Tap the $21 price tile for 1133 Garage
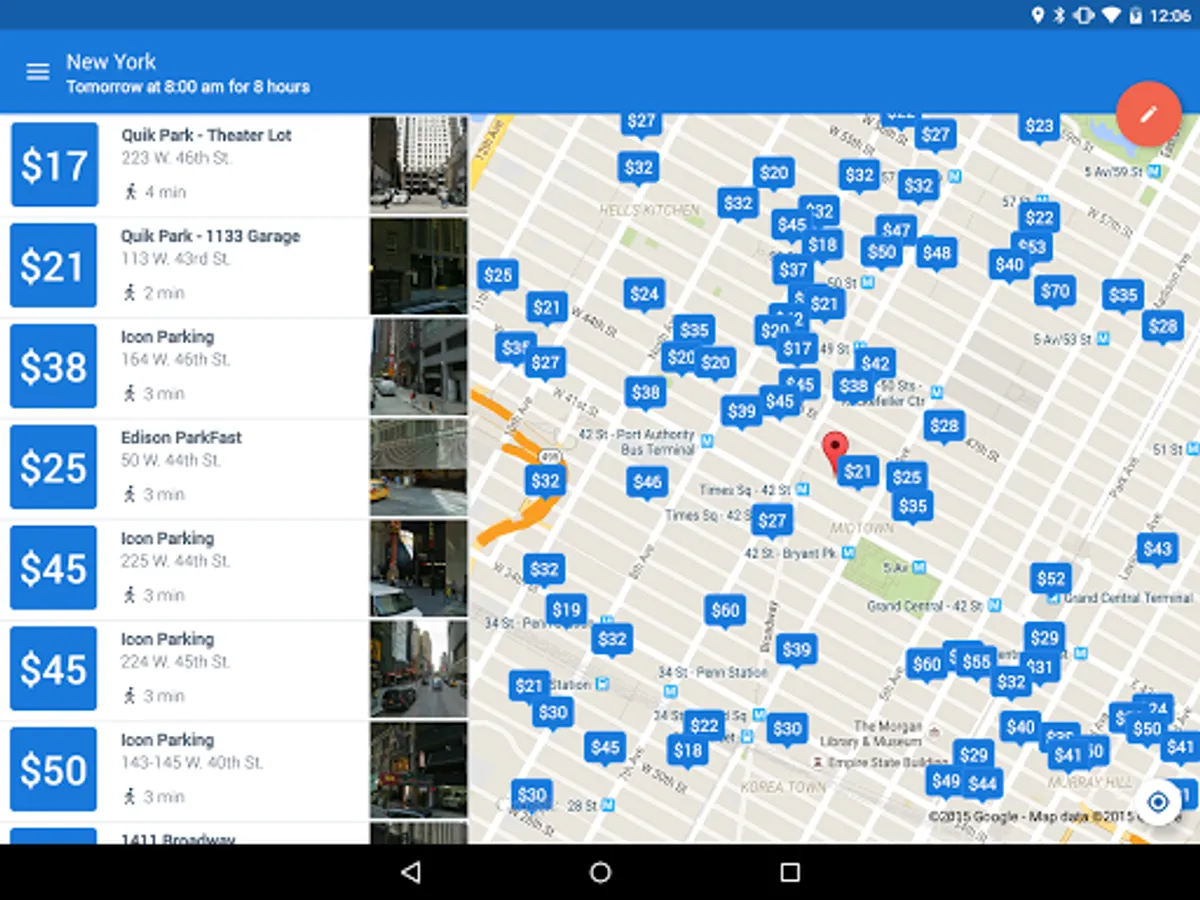 click(x=54, y=266)
